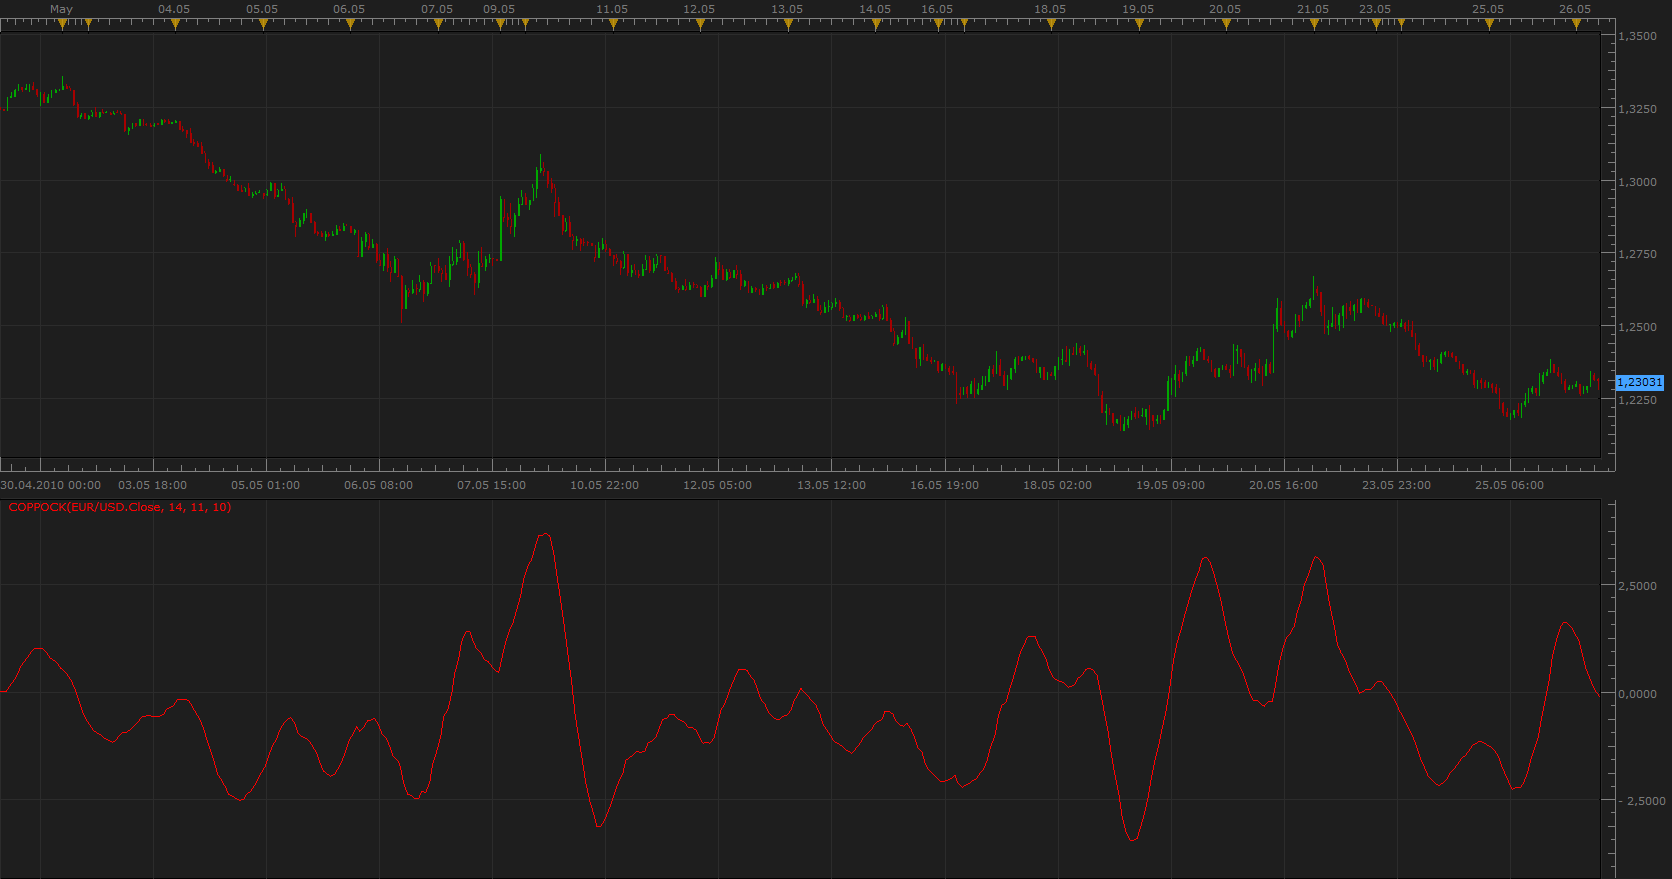Viewport: 1672px width, 879px height.
Task: Click the 21.05 date label at top
Action: [1313, 9]
